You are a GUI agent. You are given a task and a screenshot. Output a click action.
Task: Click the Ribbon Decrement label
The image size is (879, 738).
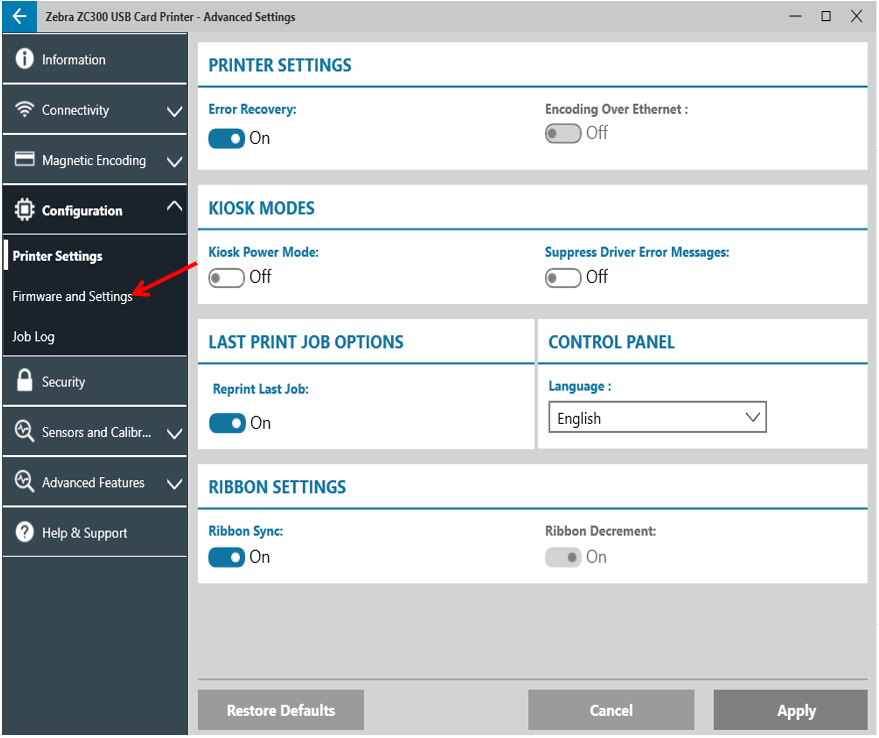(x=600, y=531)
